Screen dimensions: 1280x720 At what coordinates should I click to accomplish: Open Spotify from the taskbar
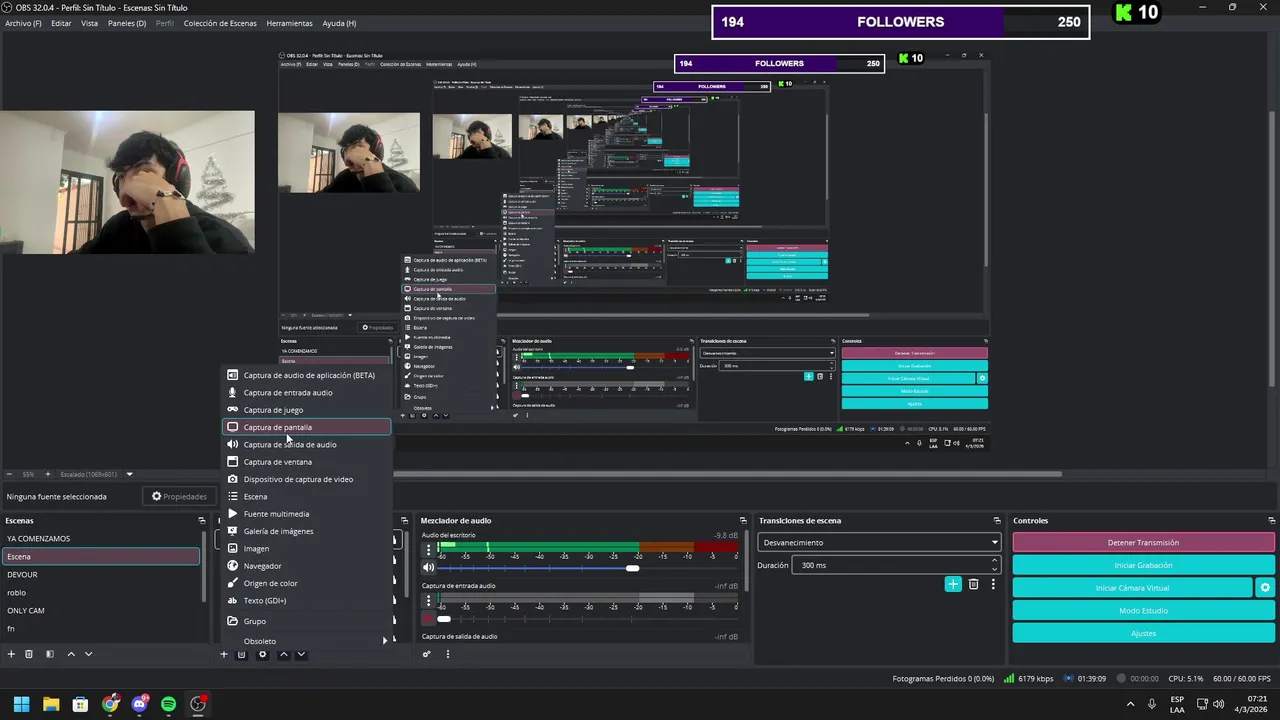click(x=169, y=704)
